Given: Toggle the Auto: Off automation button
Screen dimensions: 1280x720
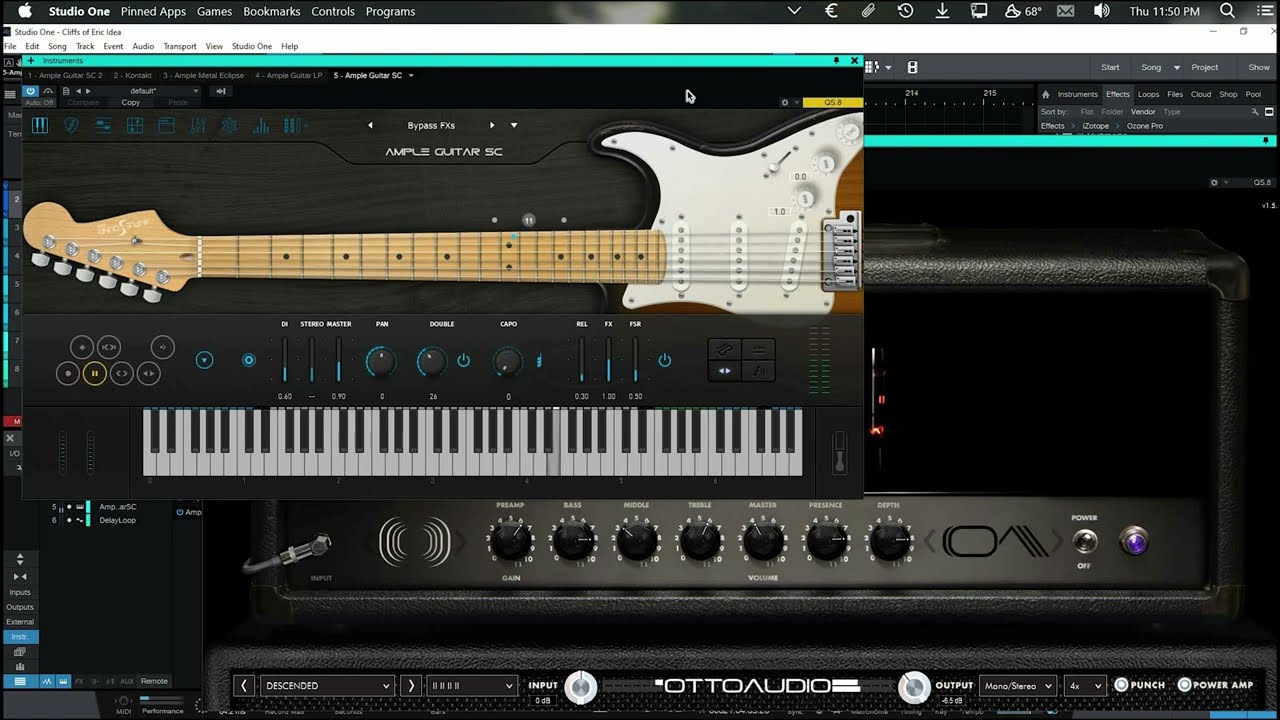Looking at the screenshot, I should pyautogui.click(x=40, y=102).
